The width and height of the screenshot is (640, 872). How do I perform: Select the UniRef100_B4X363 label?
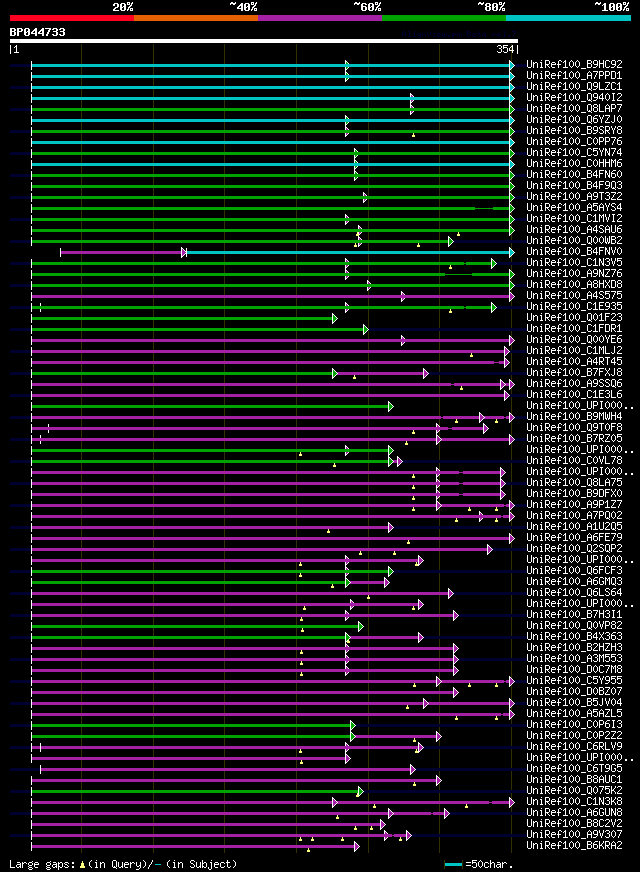(574, 637)
